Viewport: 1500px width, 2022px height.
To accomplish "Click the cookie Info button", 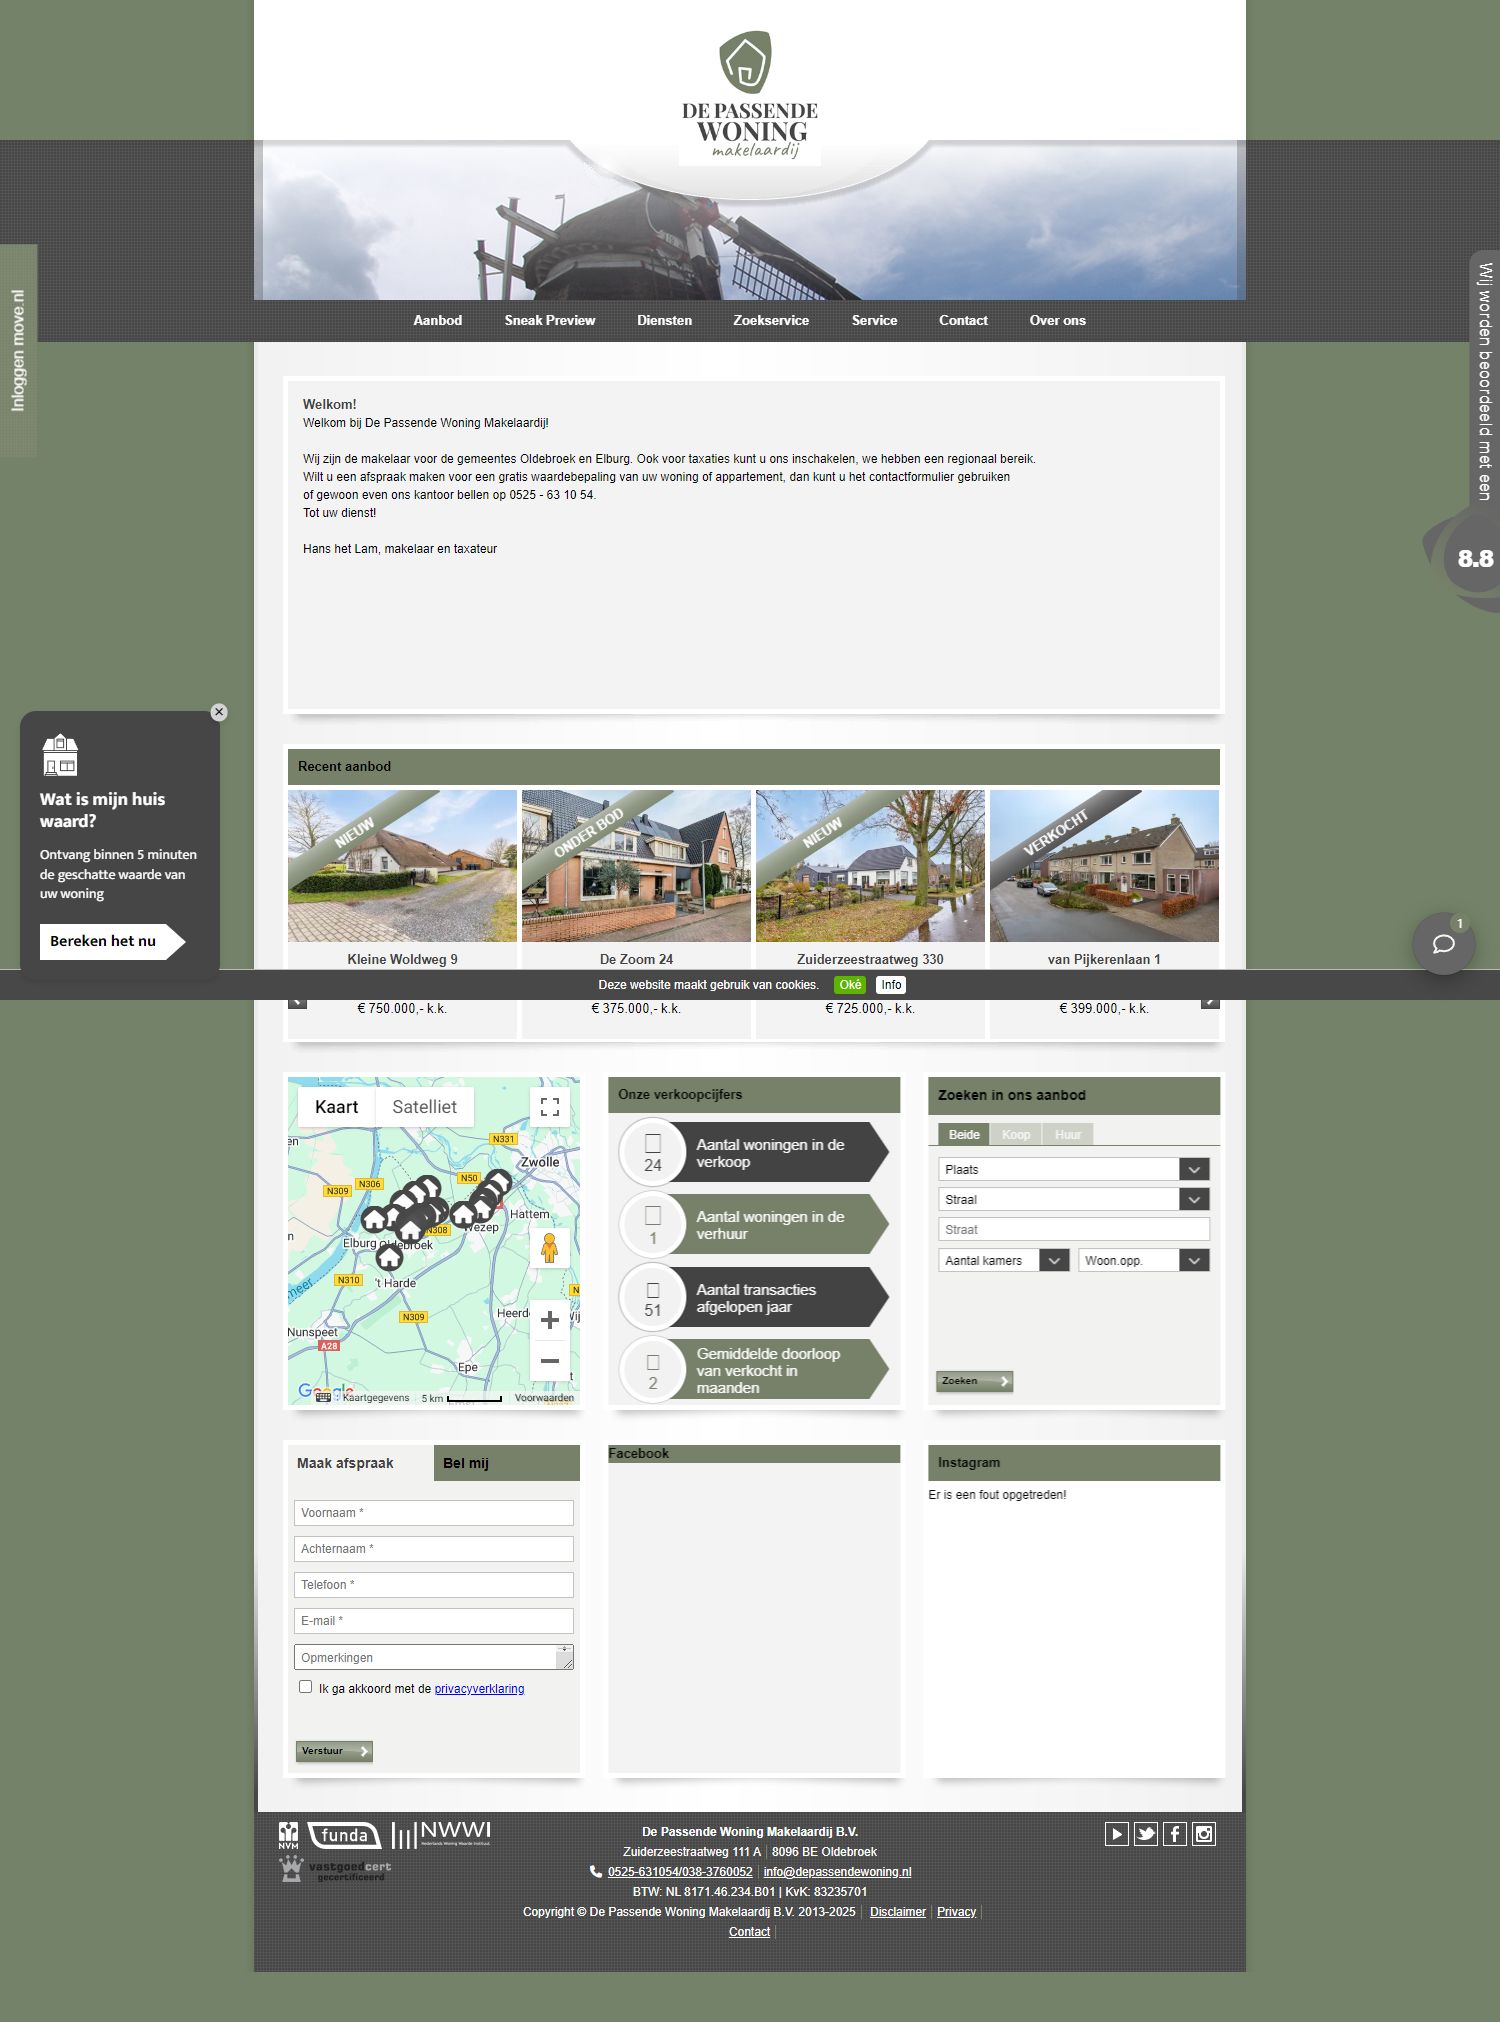I will tap(891, 984).
